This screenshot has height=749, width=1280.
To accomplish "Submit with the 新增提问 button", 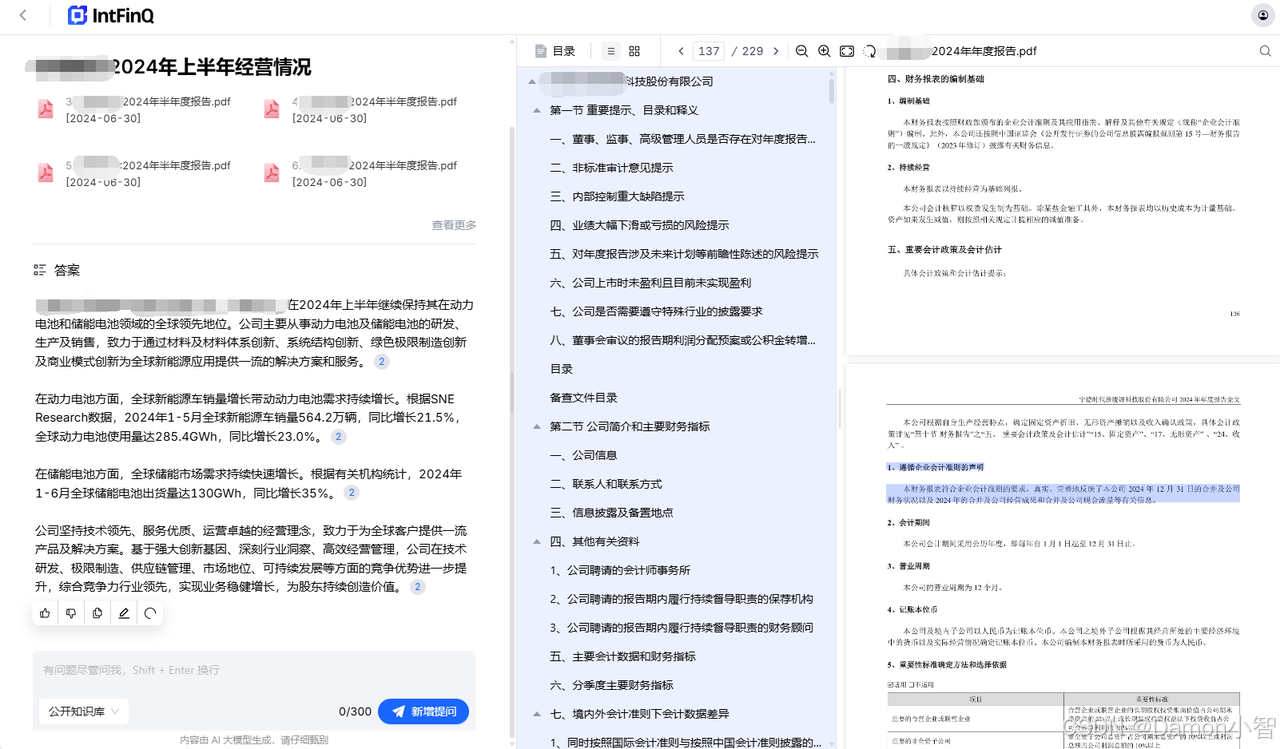I will pos(423,711).
